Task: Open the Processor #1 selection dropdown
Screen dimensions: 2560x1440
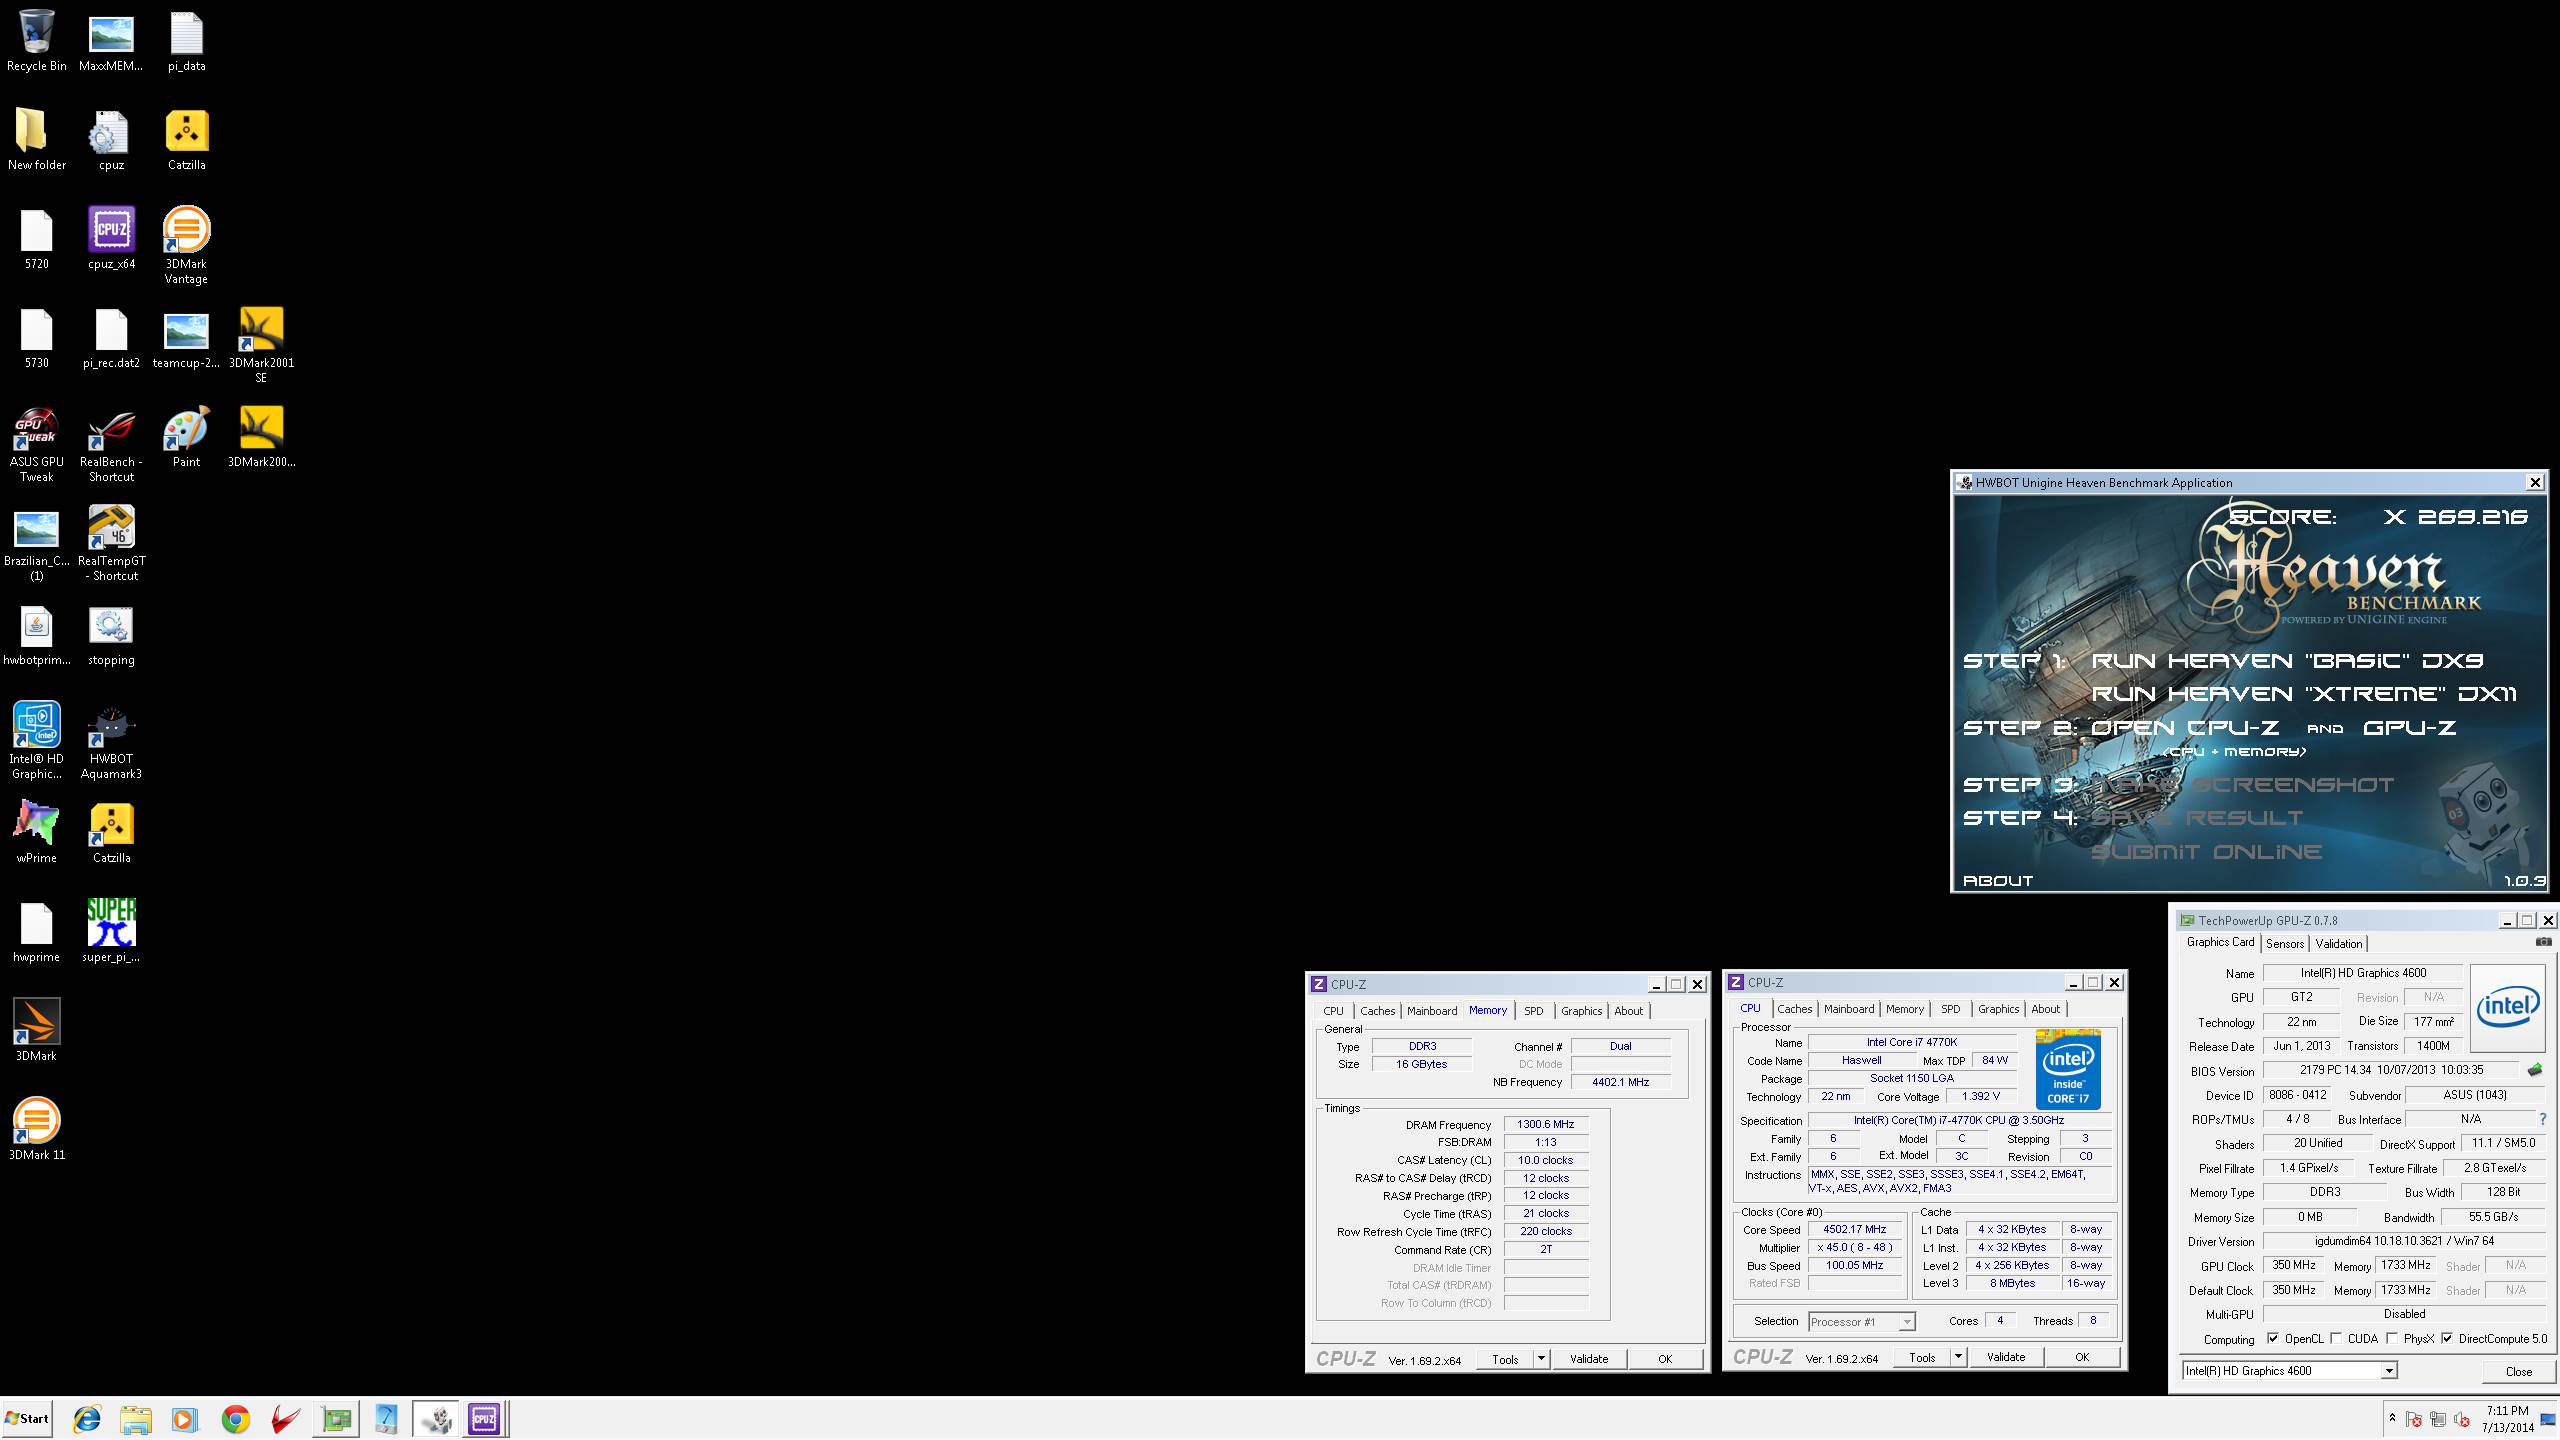Action: (x=1861, y=1321)
